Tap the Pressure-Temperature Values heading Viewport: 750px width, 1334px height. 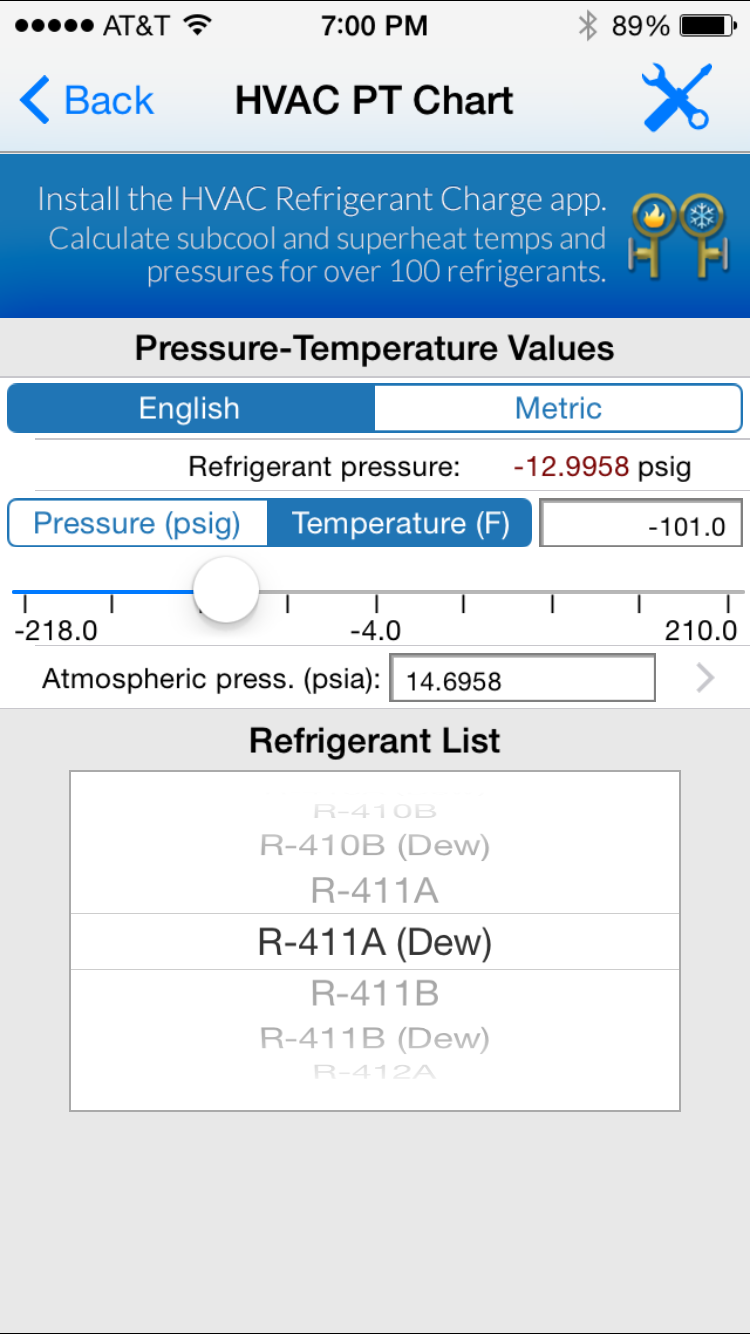tap(375, 348)
